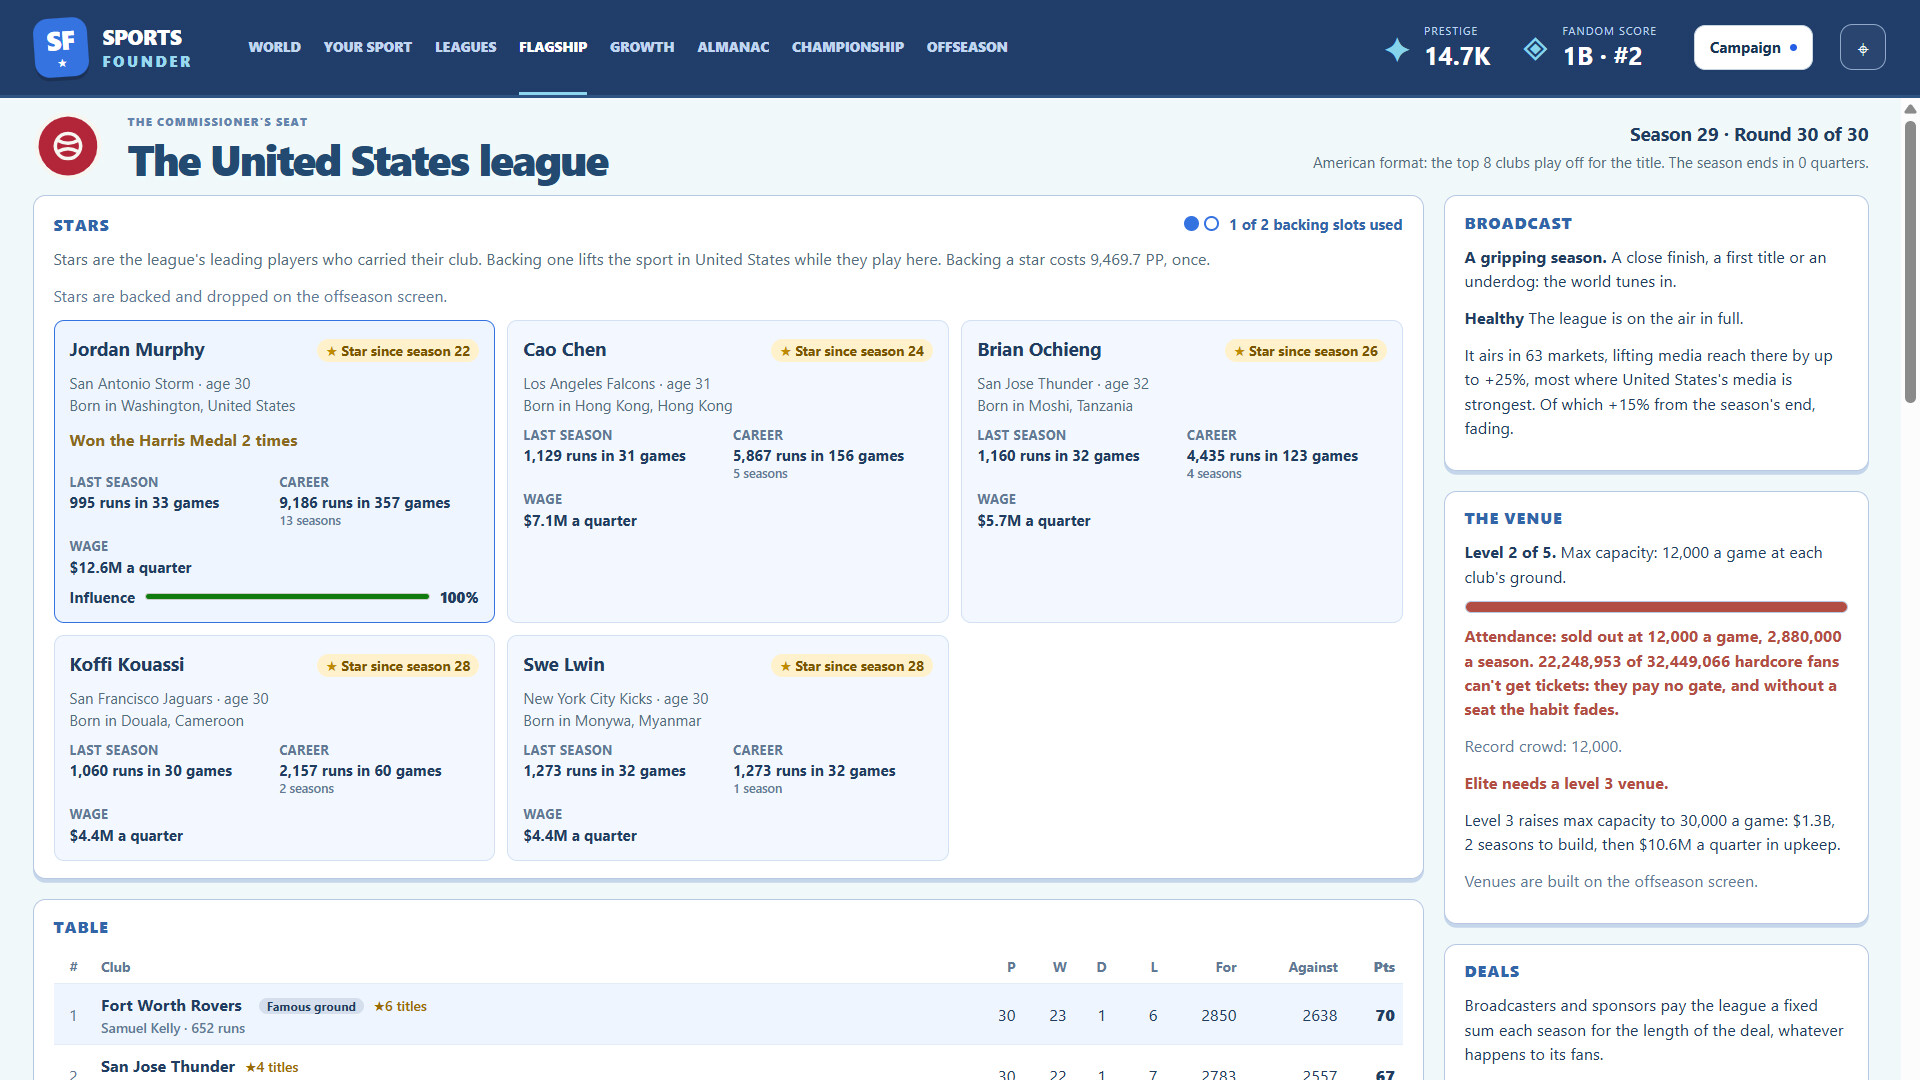Click the '14.7K' prestige value
Image resolution: width=1920 pixels, height=1080 pixels.
tap(1457, 56)
